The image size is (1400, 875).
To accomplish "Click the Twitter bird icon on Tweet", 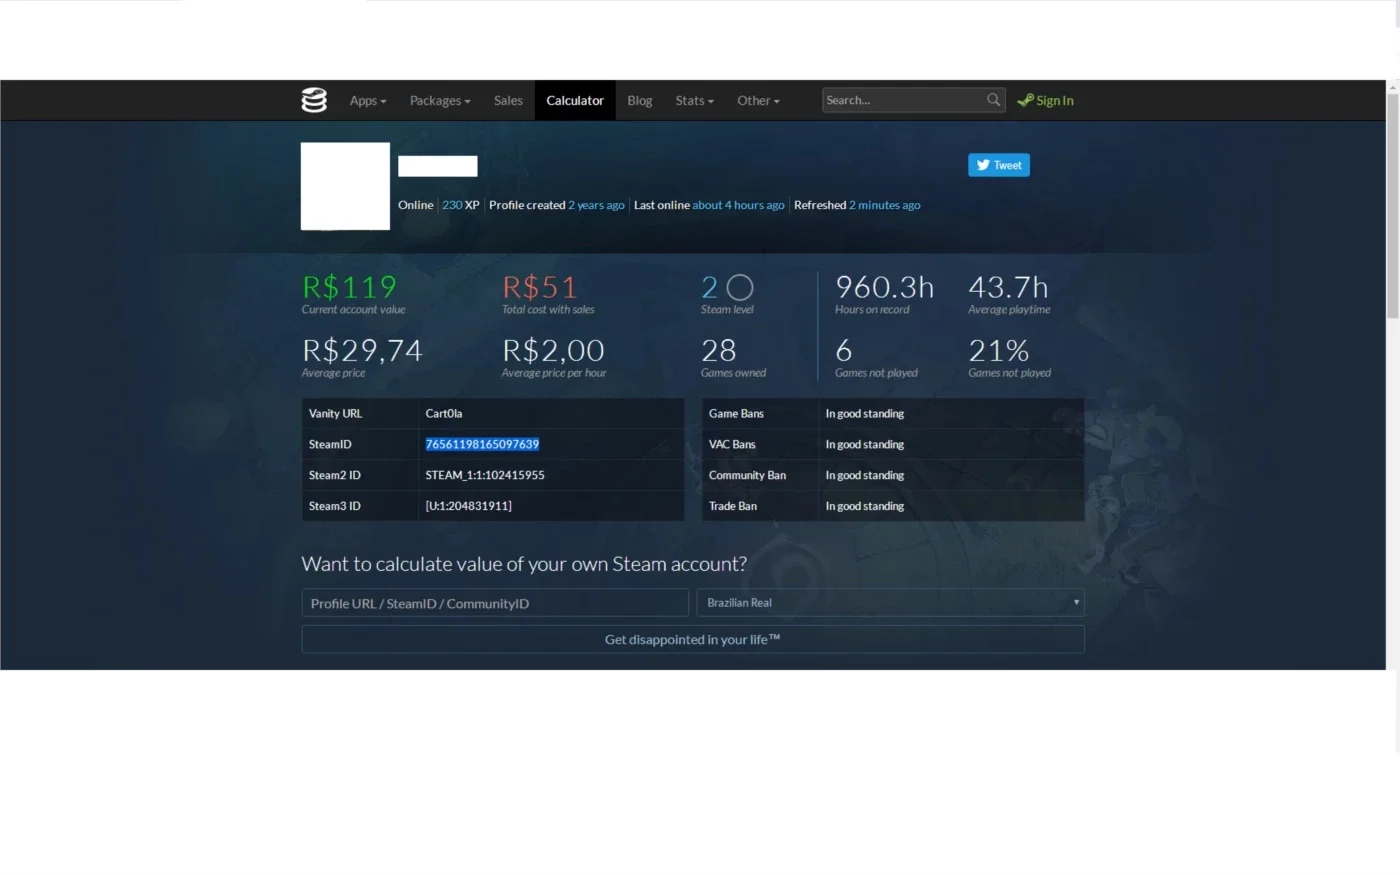I will click(x=983, y=165).
